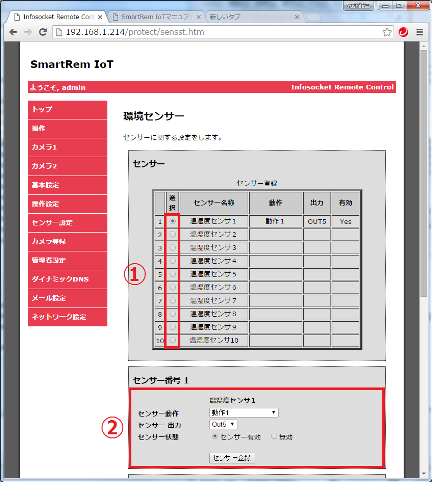Select radio button for sensor row 2
432x482 pixels.
coord(172,234)
